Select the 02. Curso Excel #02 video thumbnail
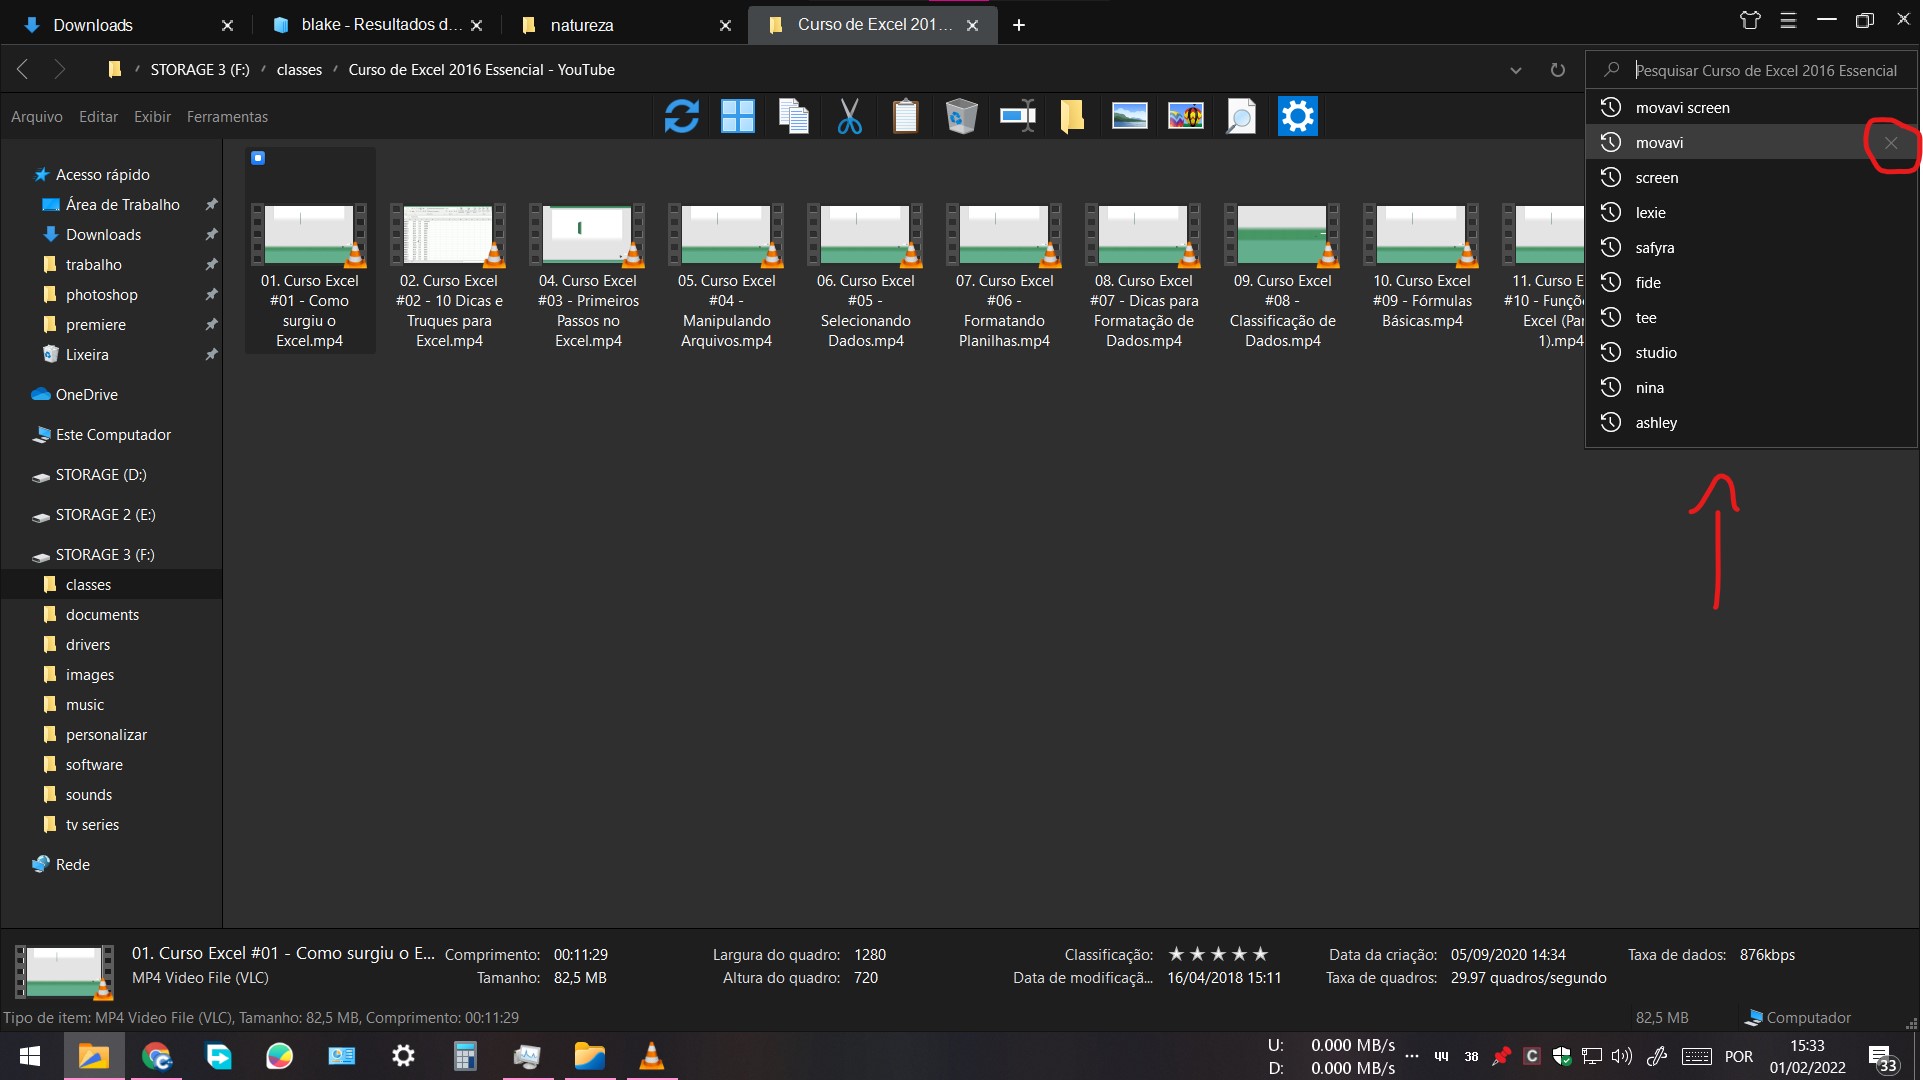 tap(448, 236)
